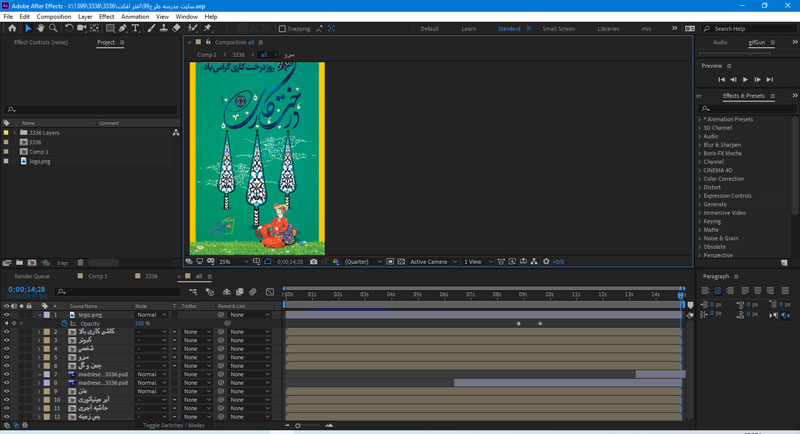This screenshot has height=434, width=800.
Task: Toggle the transparency grid button in viewer
Action: (x=401, y=262)
